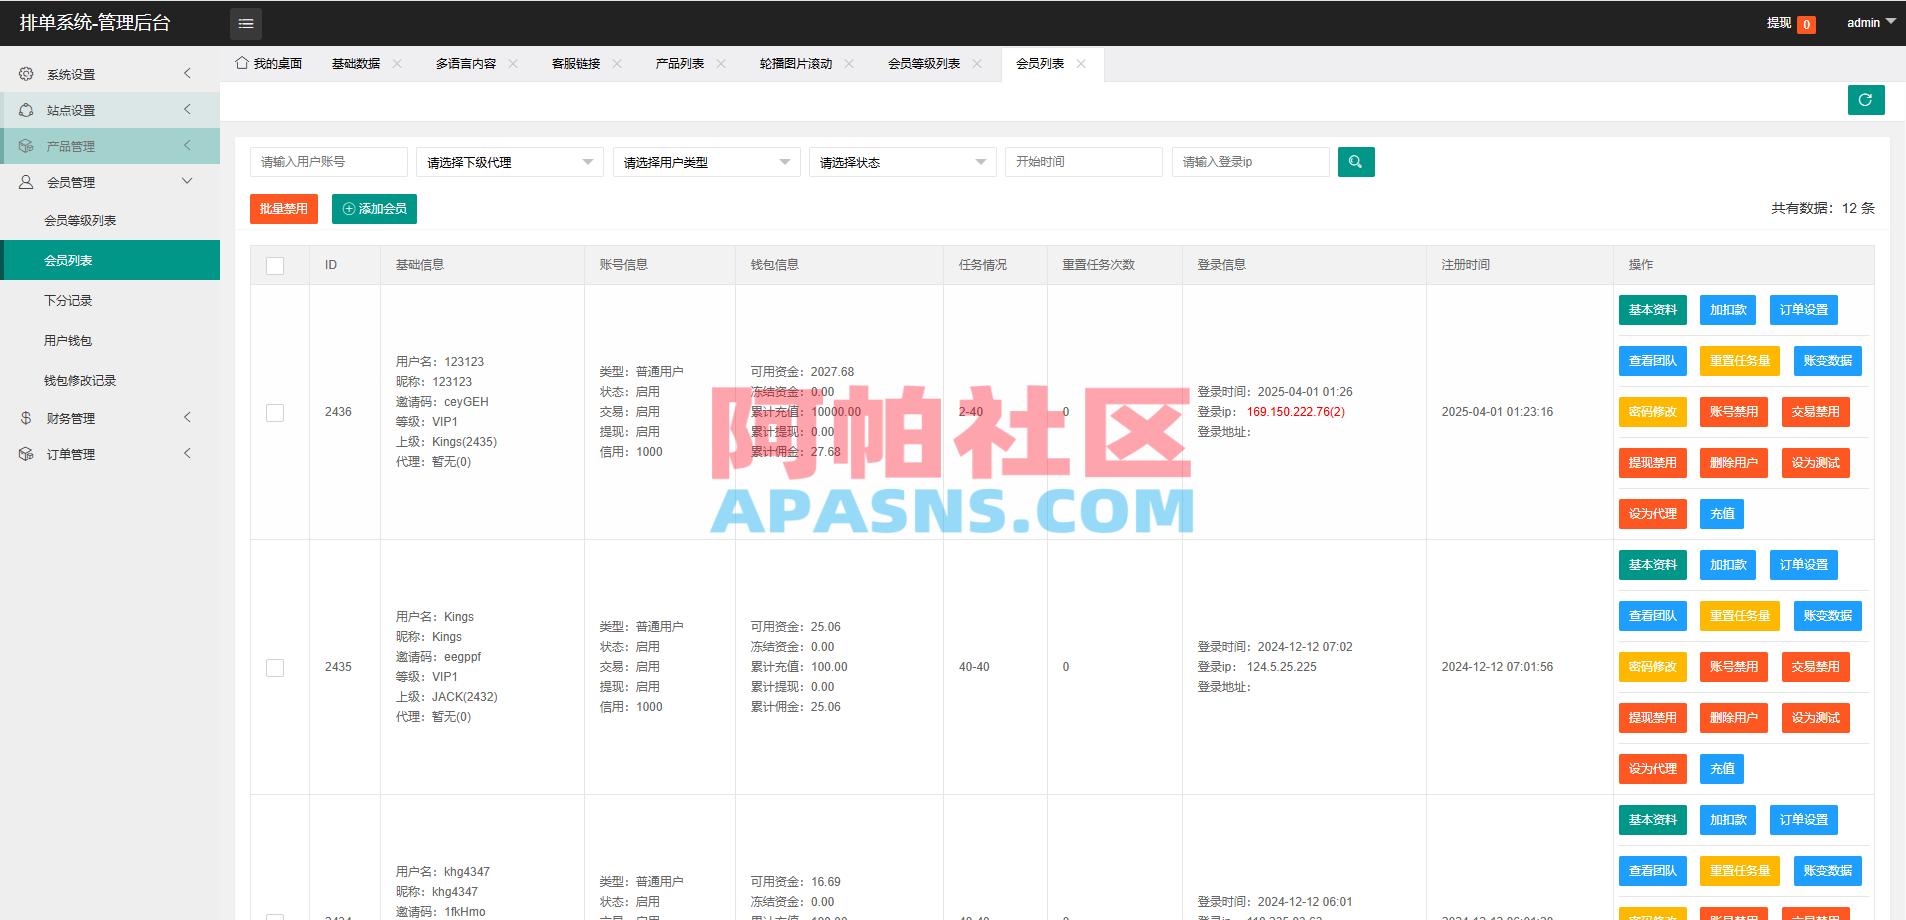Screen dimensions: 1906x920
Task: Open the hamburger menu next to 排单系统
Action: 245,22
